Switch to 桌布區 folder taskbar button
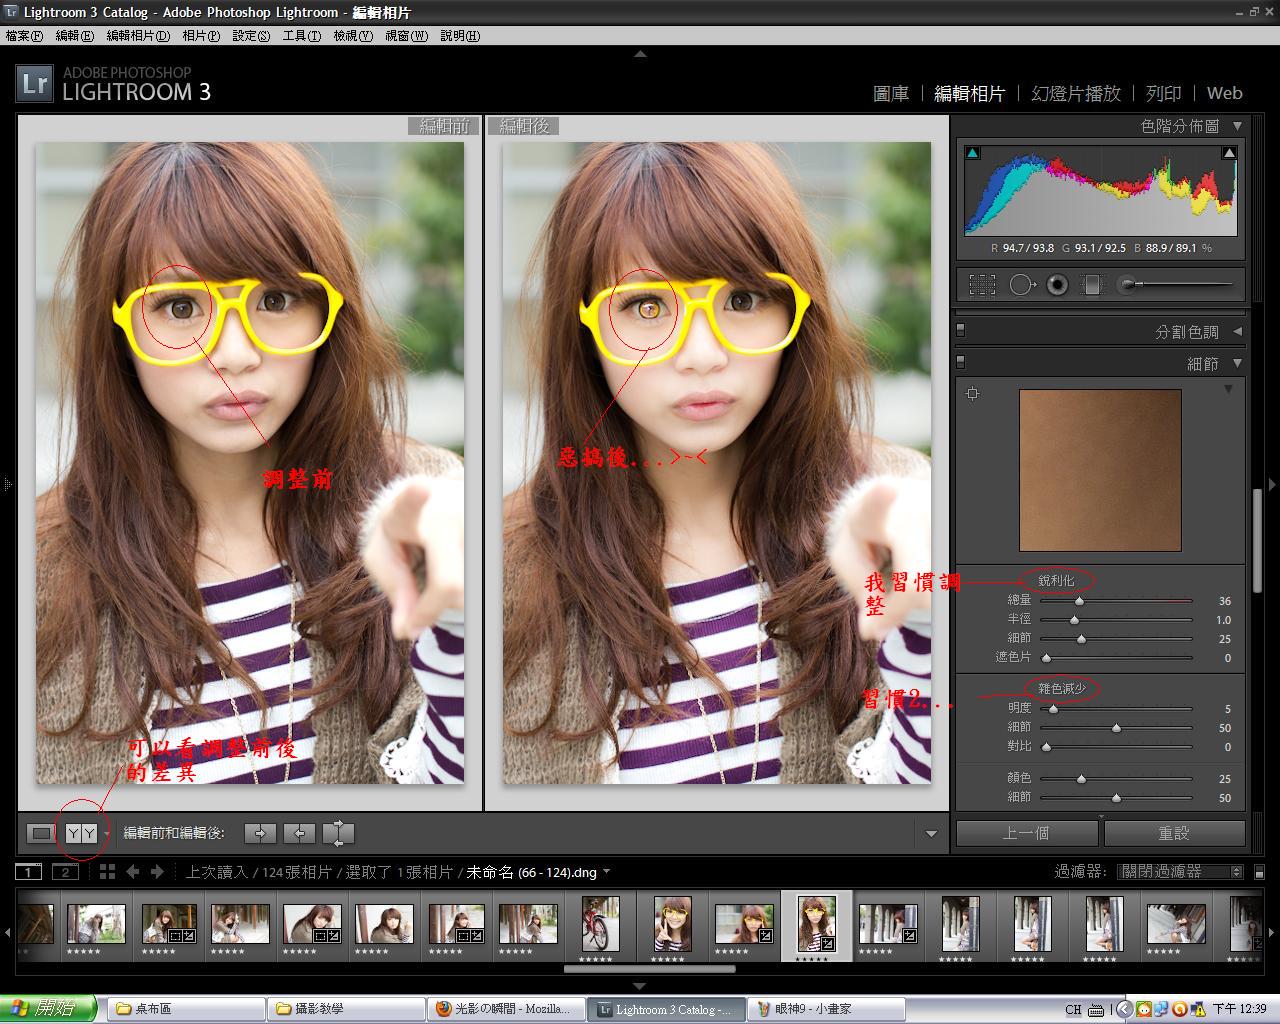 pos(184,1009)
